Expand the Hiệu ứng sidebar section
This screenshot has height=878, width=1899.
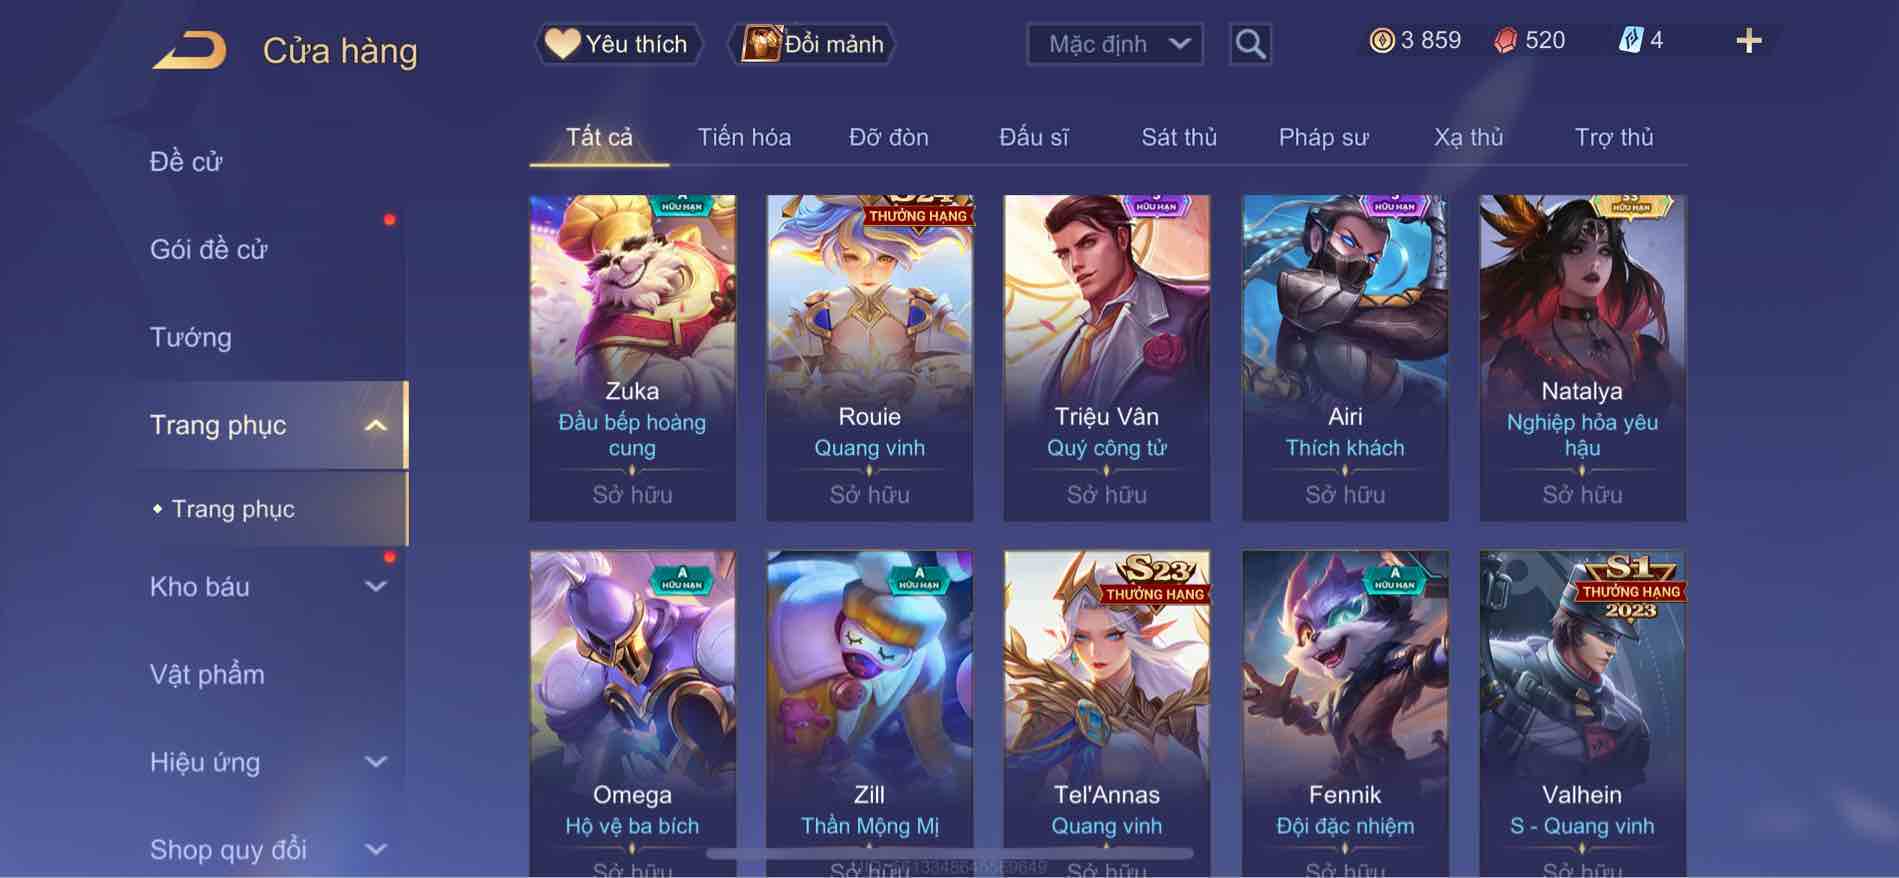376,762
